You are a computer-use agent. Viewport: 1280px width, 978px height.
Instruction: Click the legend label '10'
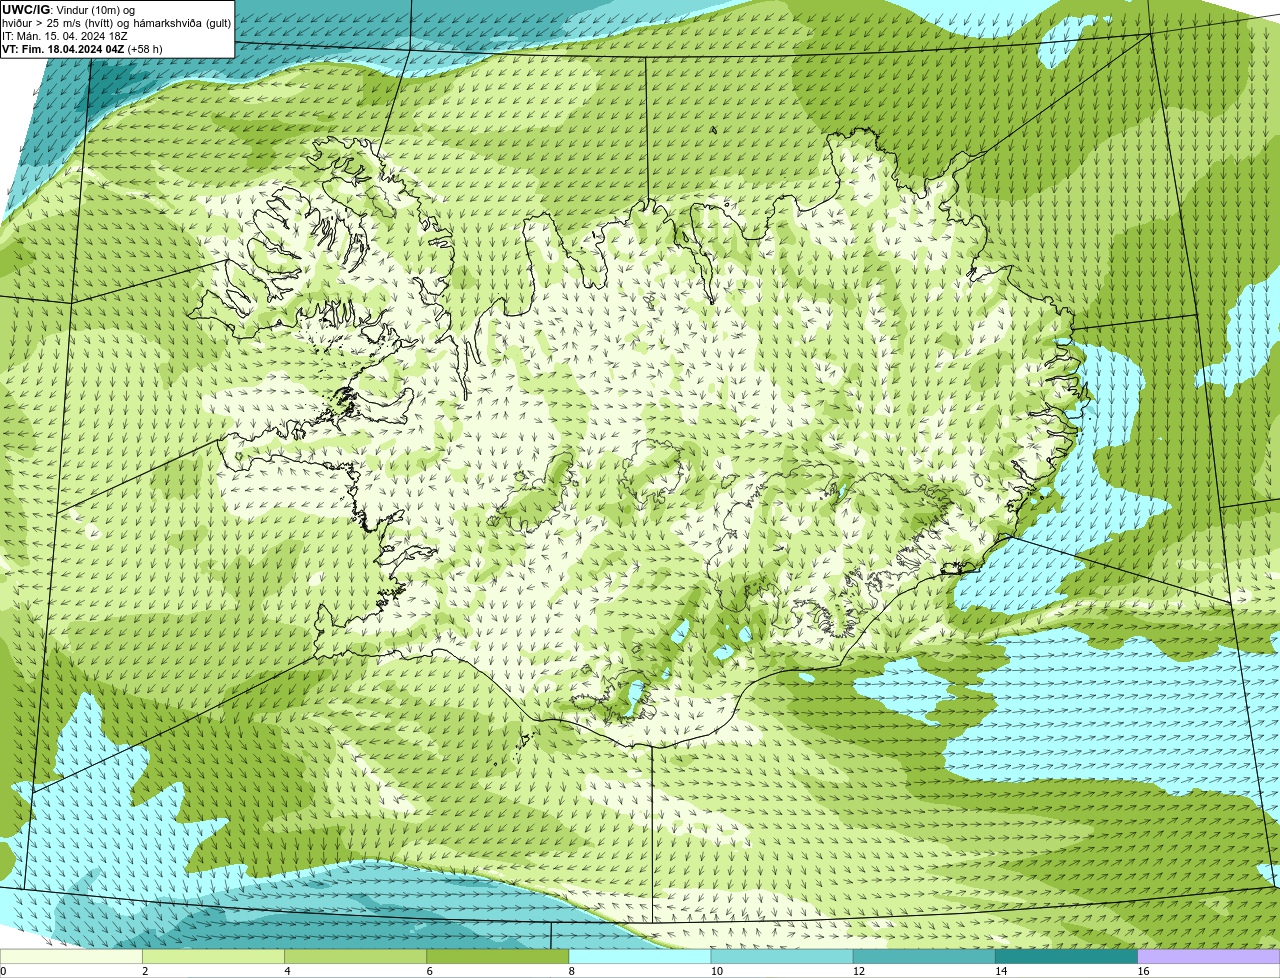[716, 971]
